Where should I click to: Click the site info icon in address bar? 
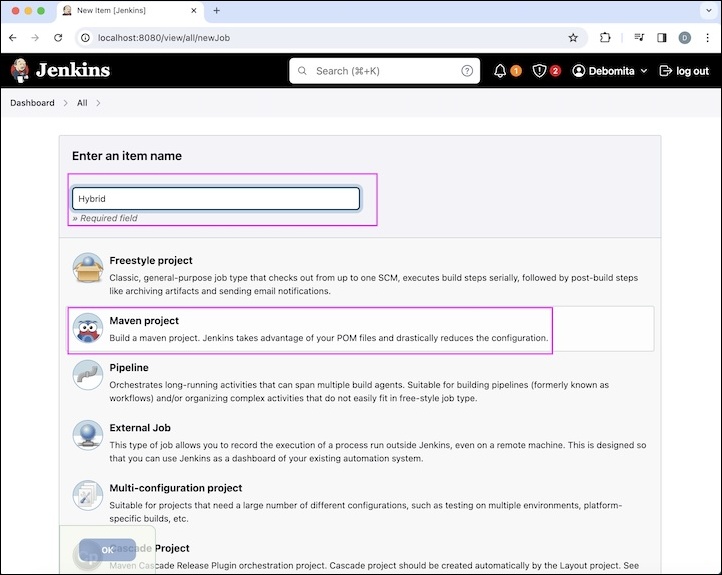85,38
